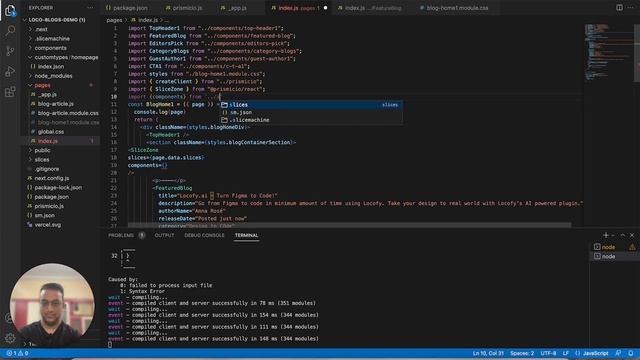Expand the public folder
640x360 pixels.
[x=42, y=150]
